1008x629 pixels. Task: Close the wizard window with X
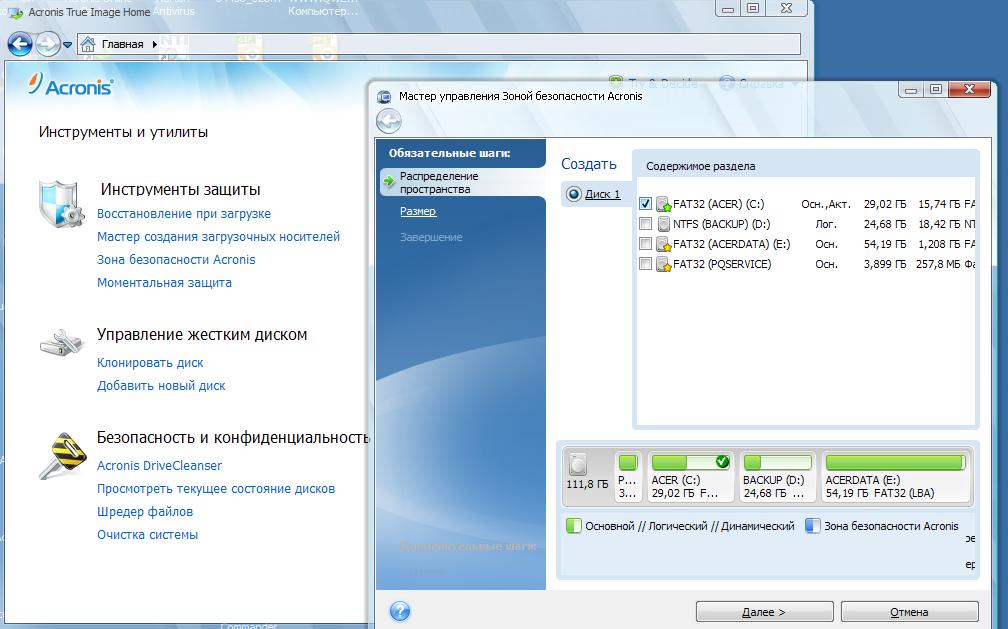click(x=969, y=89)
